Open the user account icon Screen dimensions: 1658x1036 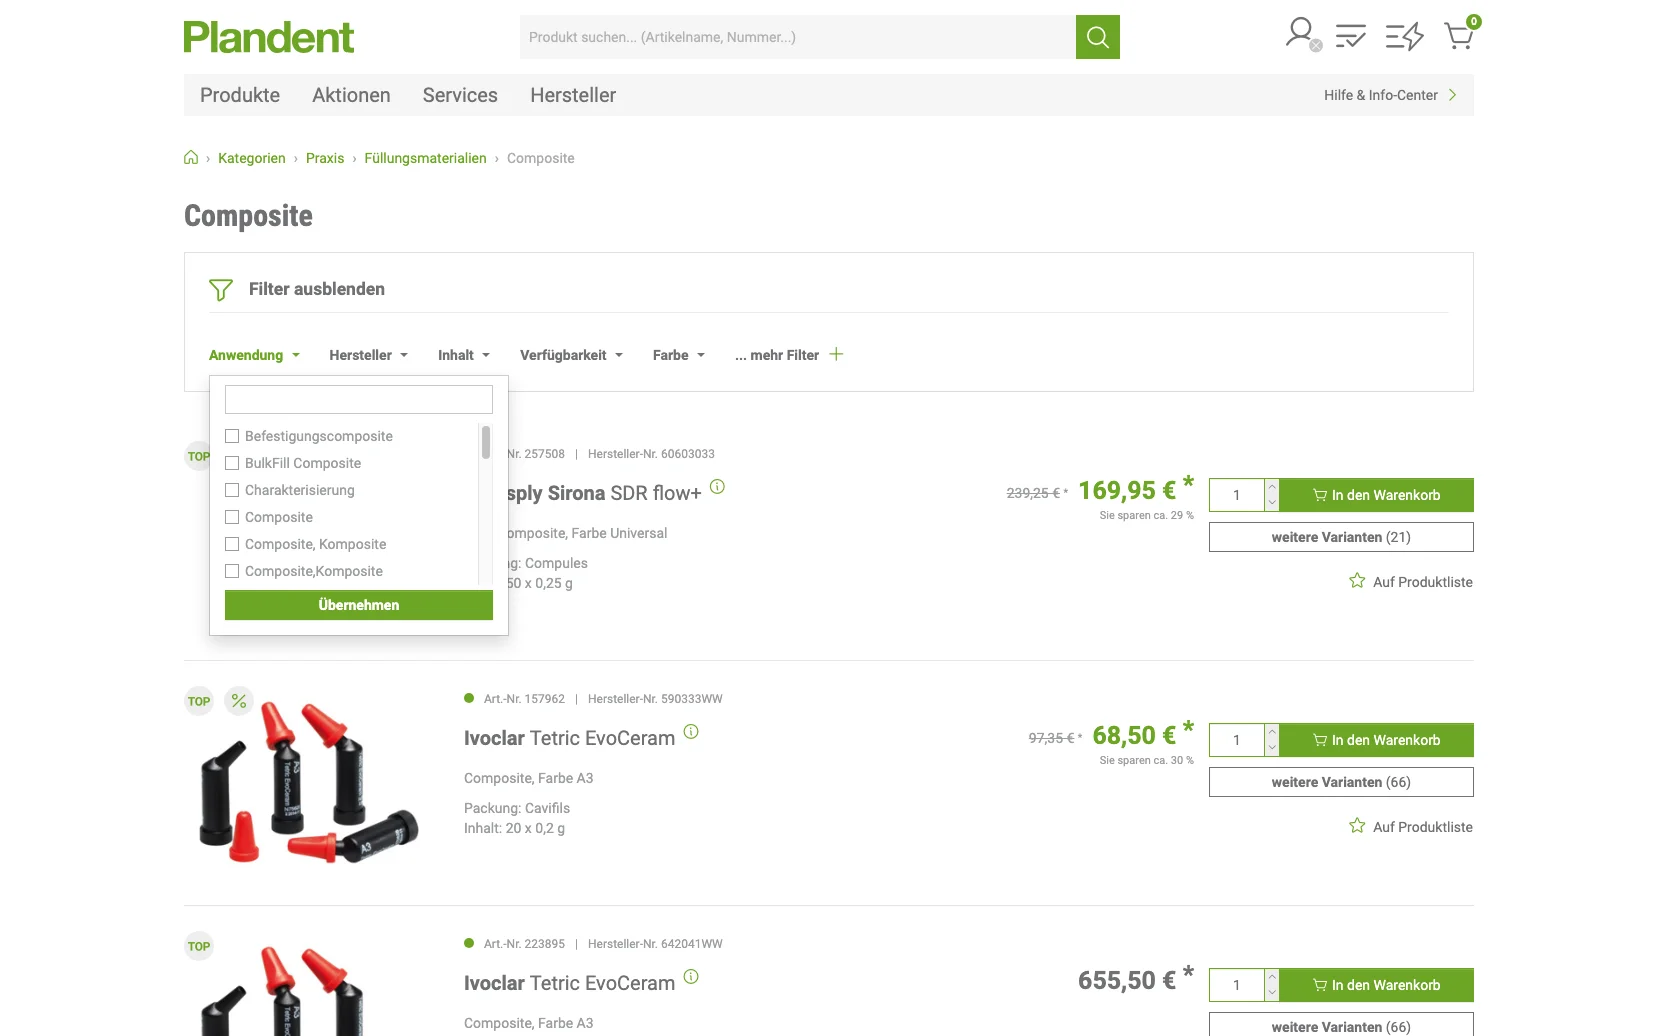(1302, 35)
